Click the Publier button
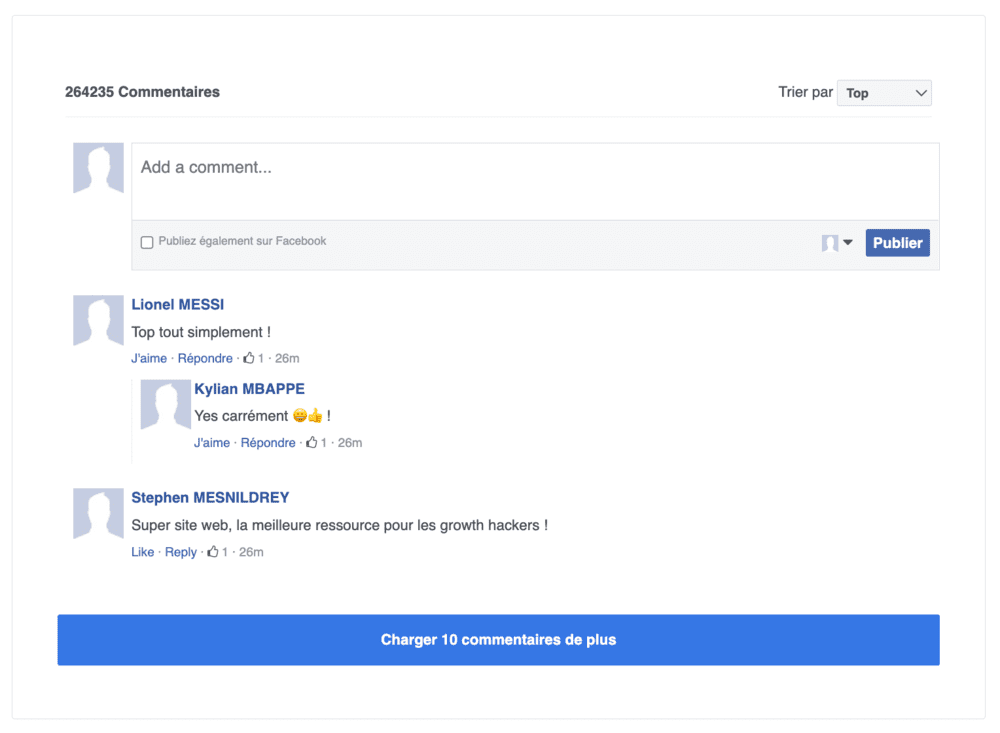 point(897,242)
